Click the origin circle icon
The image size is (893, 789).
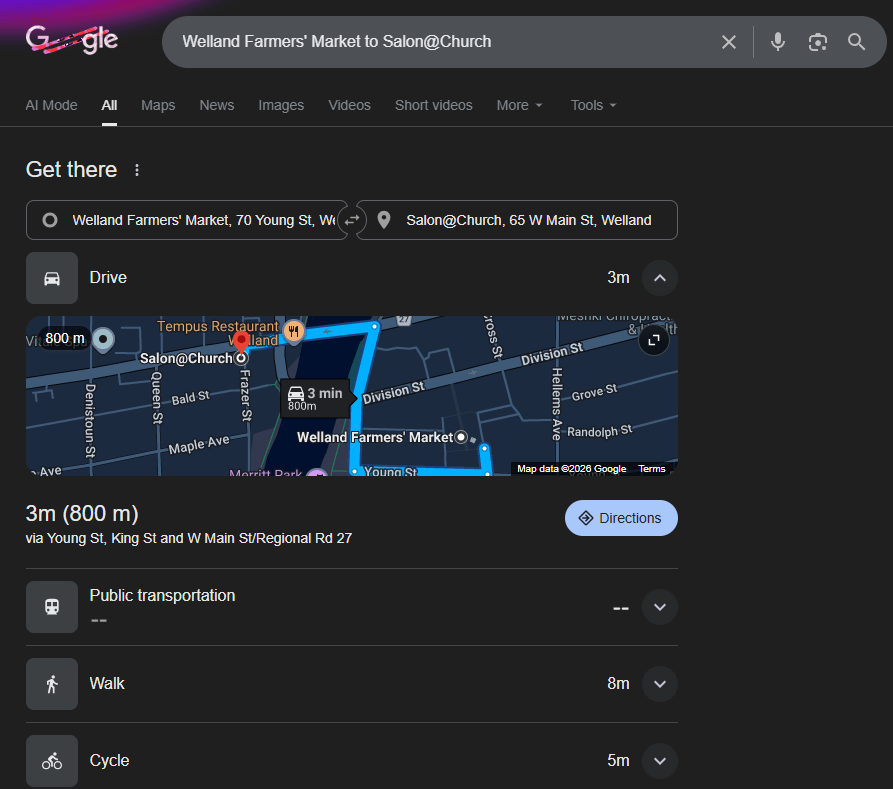click(x=50, y=220)
